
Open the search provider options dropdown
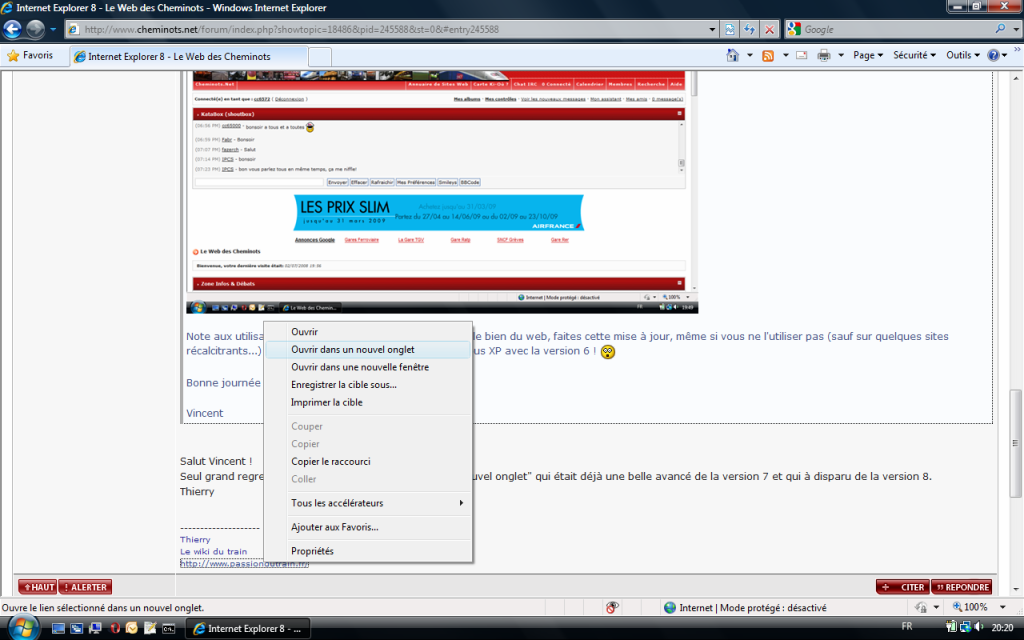[1016, 29]
